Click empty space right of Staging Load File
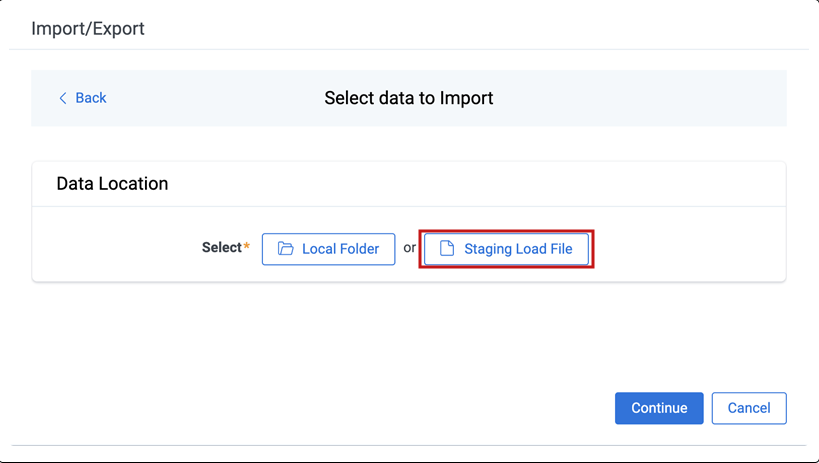The height and width of the screenshot is (463, 819). [690, 248]
